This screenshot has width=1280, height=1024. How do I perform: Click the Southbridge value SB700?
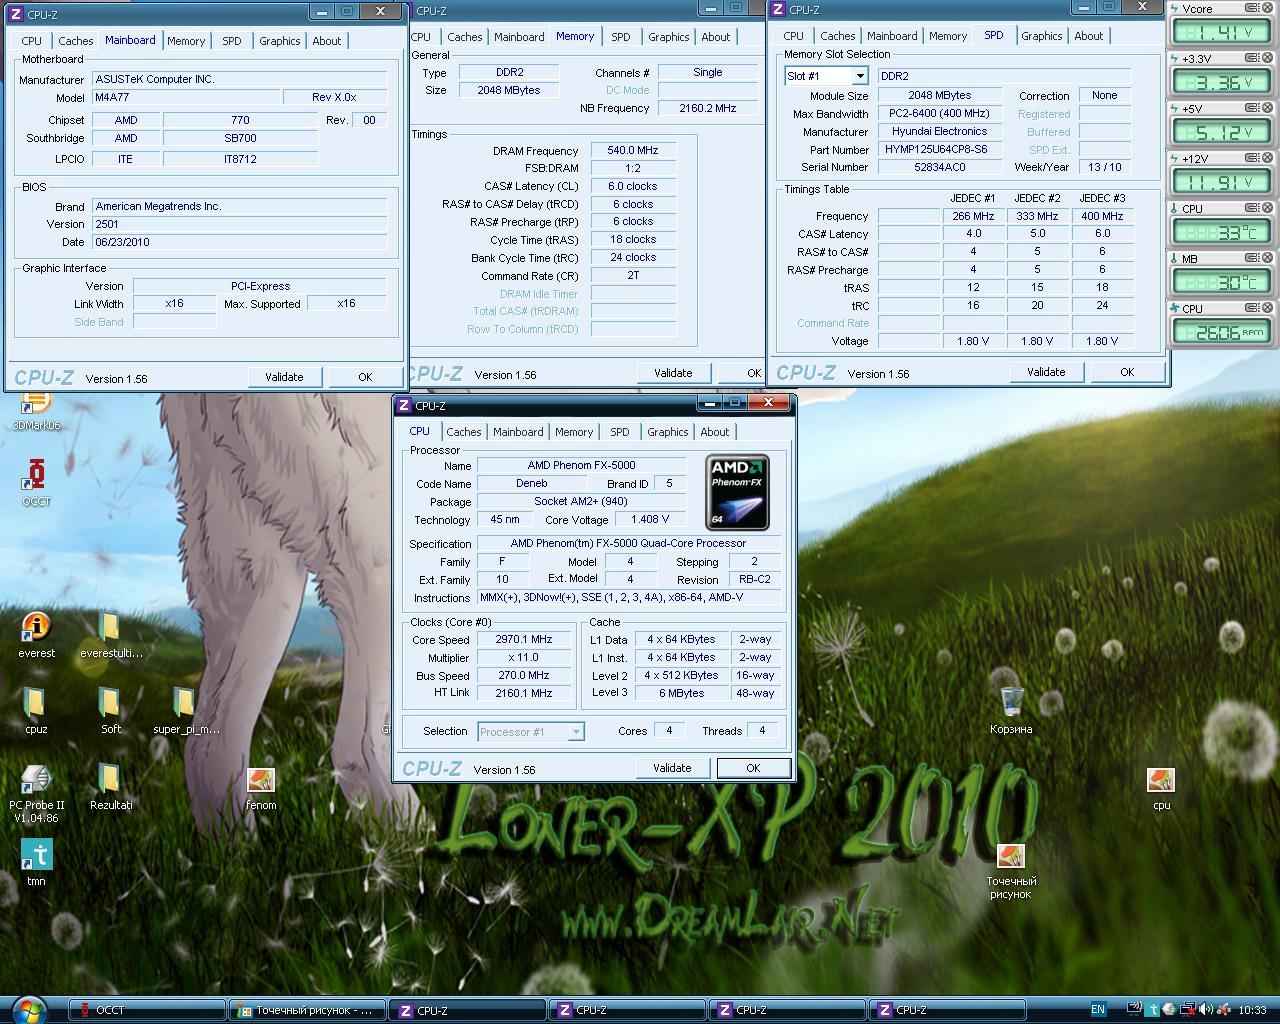(x=240, y=138)
